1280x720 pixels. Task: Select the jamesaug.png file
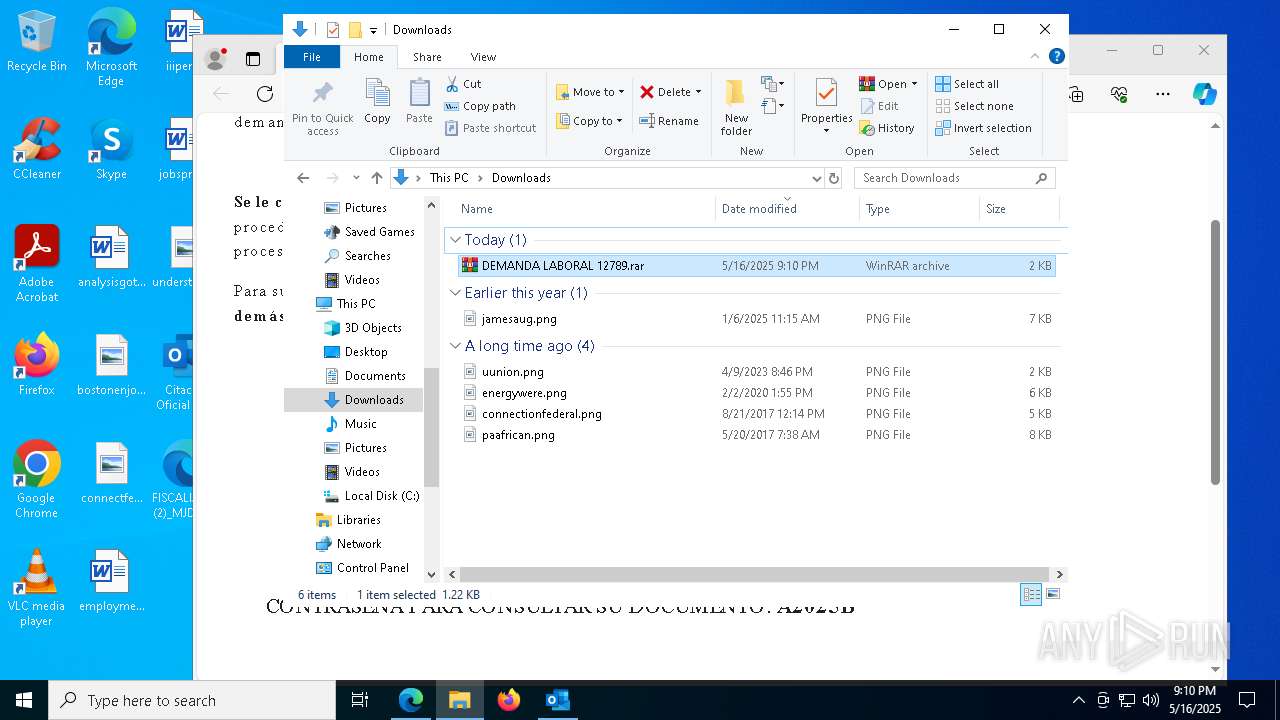coord(755,319)
